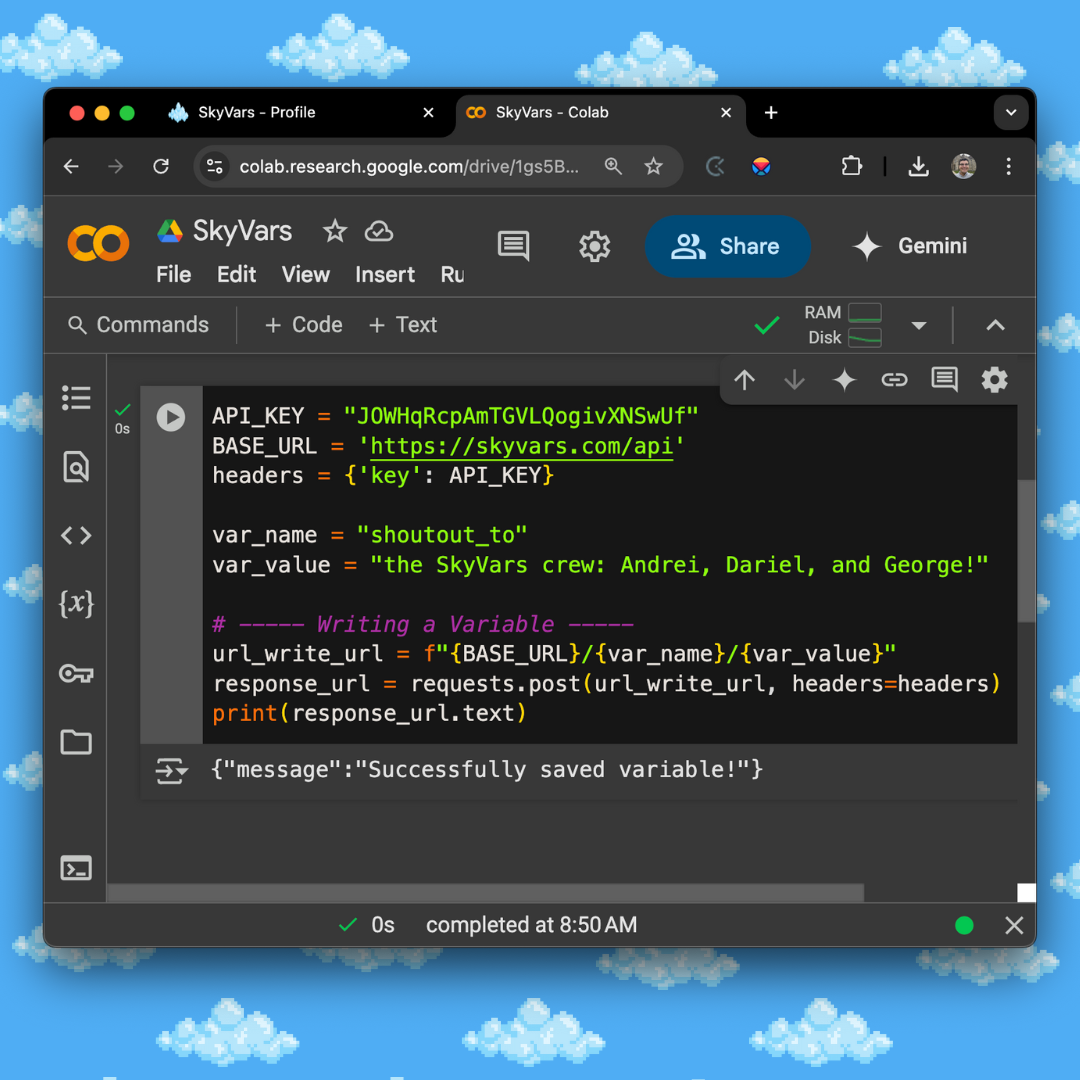Switch to the SkyVars - Profile tab

[296, 112]
